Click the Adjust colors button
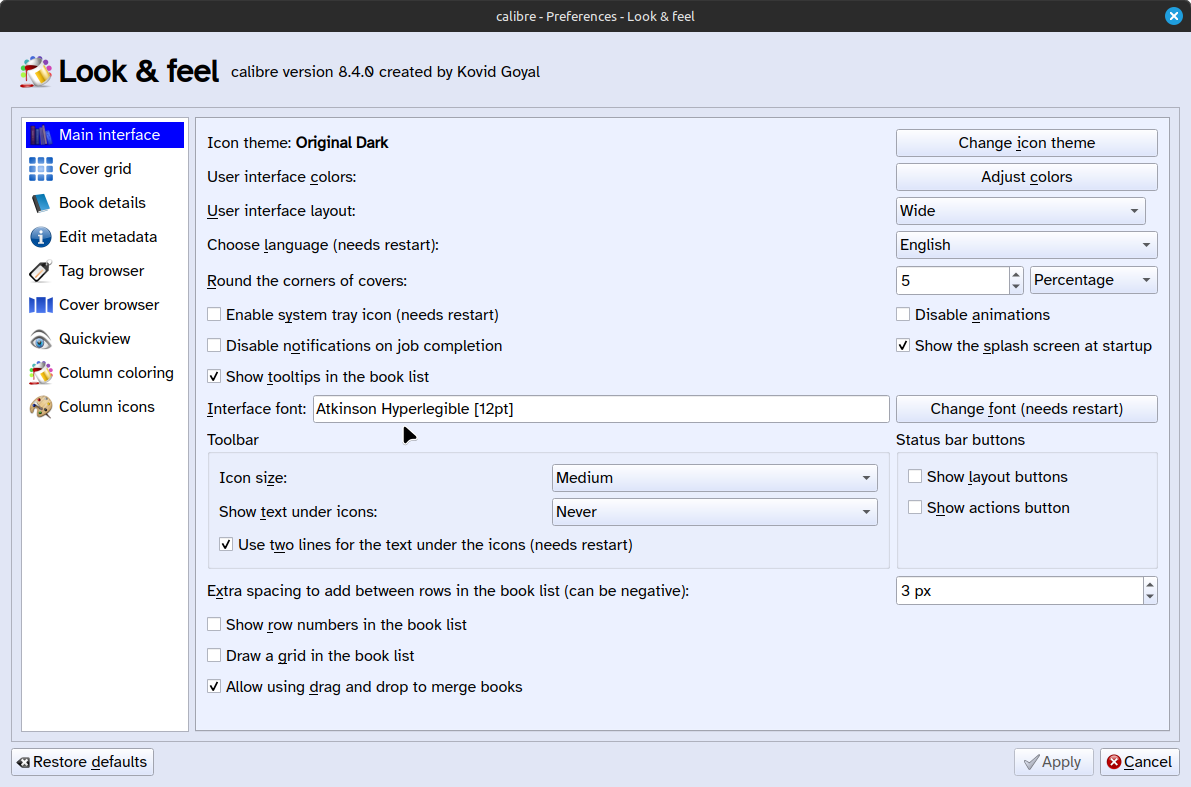The height and width of the screenshot is (787, 1191). point(1026,177)
